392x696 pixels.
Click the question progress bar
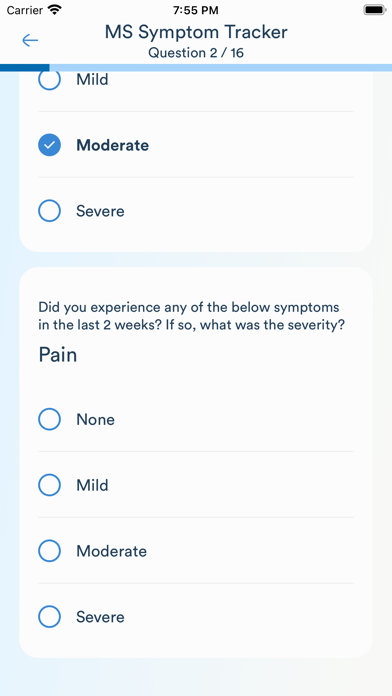(196, 67)
